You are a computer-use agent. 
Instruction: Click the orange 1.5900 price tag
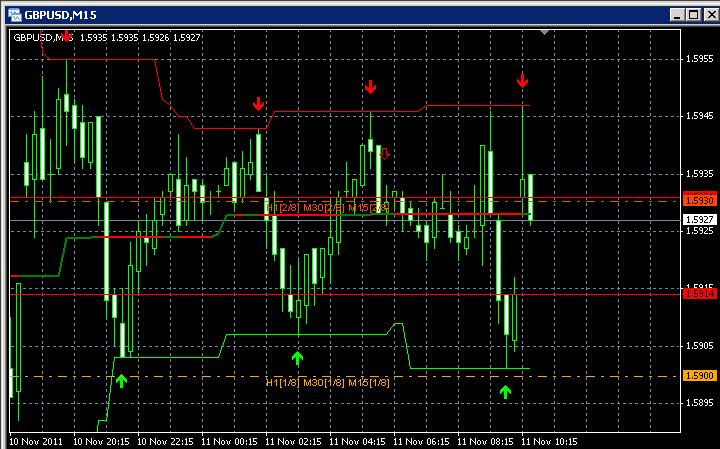coord(699,376)
